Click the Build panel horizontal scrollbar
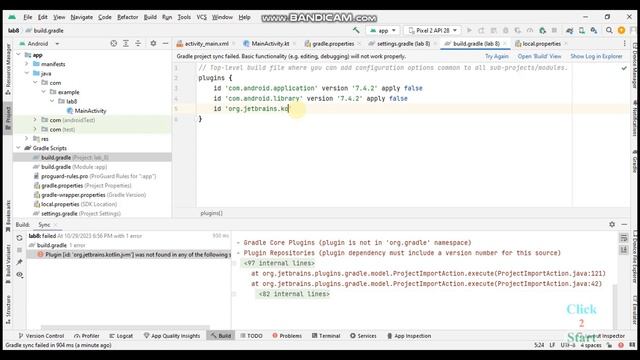Screen dimensions: 640x360 coord(125,327)
